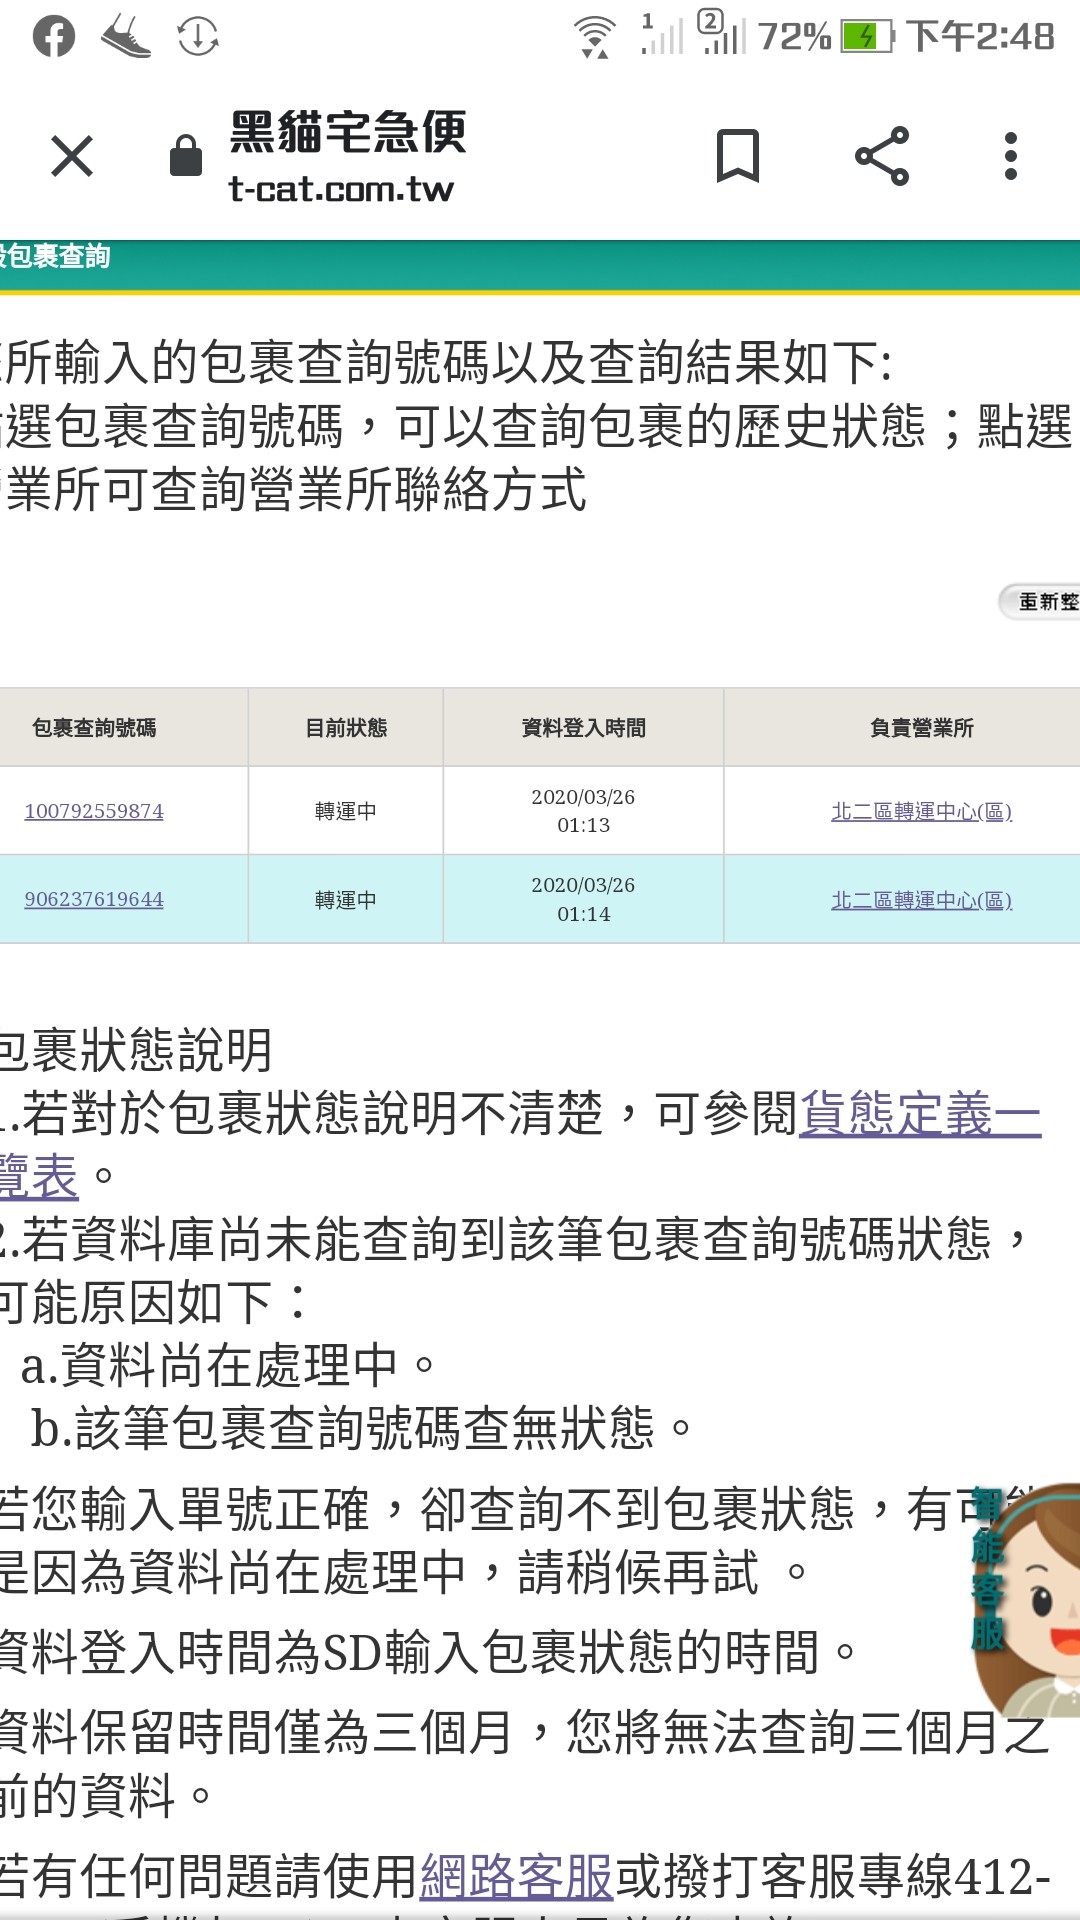Image resolution: width=1080 pixels, height=1920 pixels.
Task: Tap the Wi-Fi status icon
Action: tap(595, 38)
